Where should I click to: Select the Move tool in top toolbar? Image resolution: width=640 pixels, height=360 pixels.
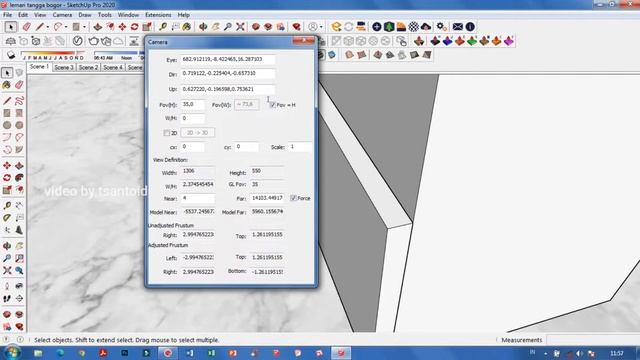click(122, 27)
